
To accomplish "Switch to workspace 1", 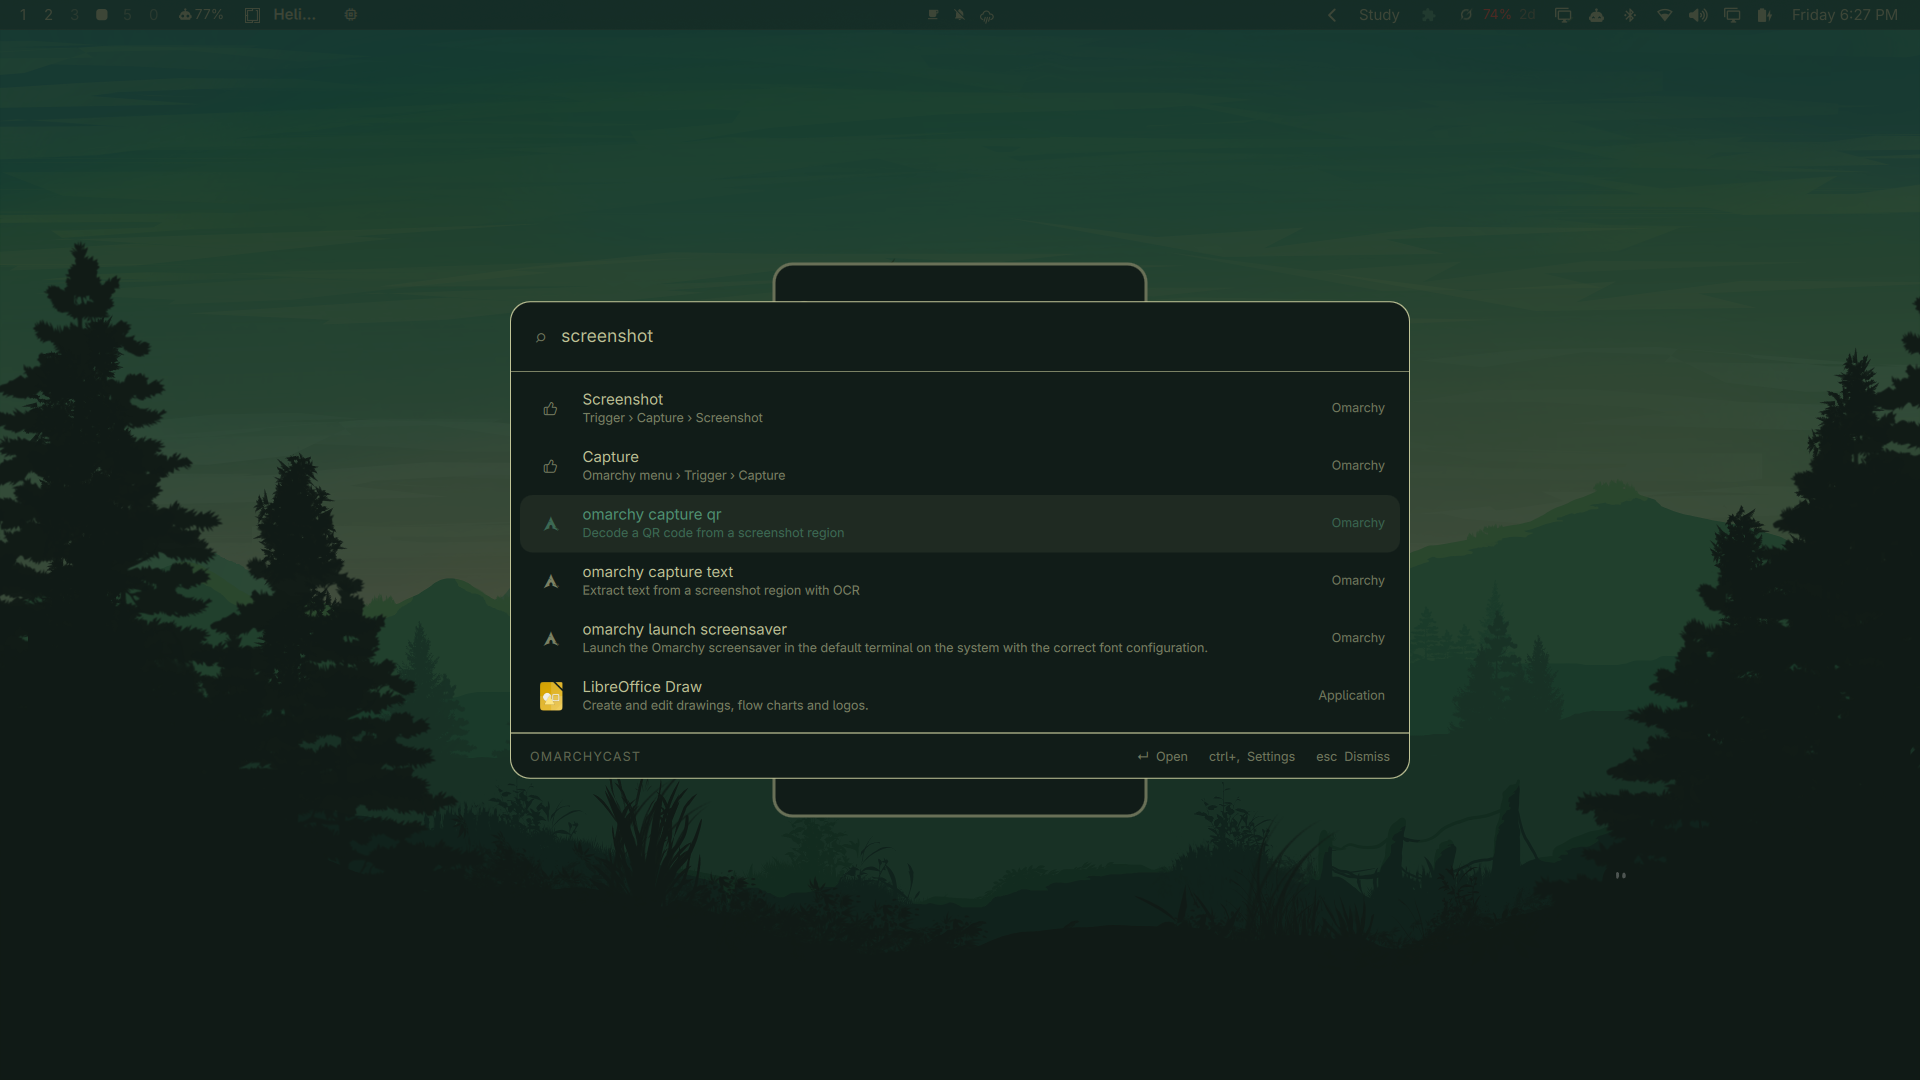I will tap(23, 15).
